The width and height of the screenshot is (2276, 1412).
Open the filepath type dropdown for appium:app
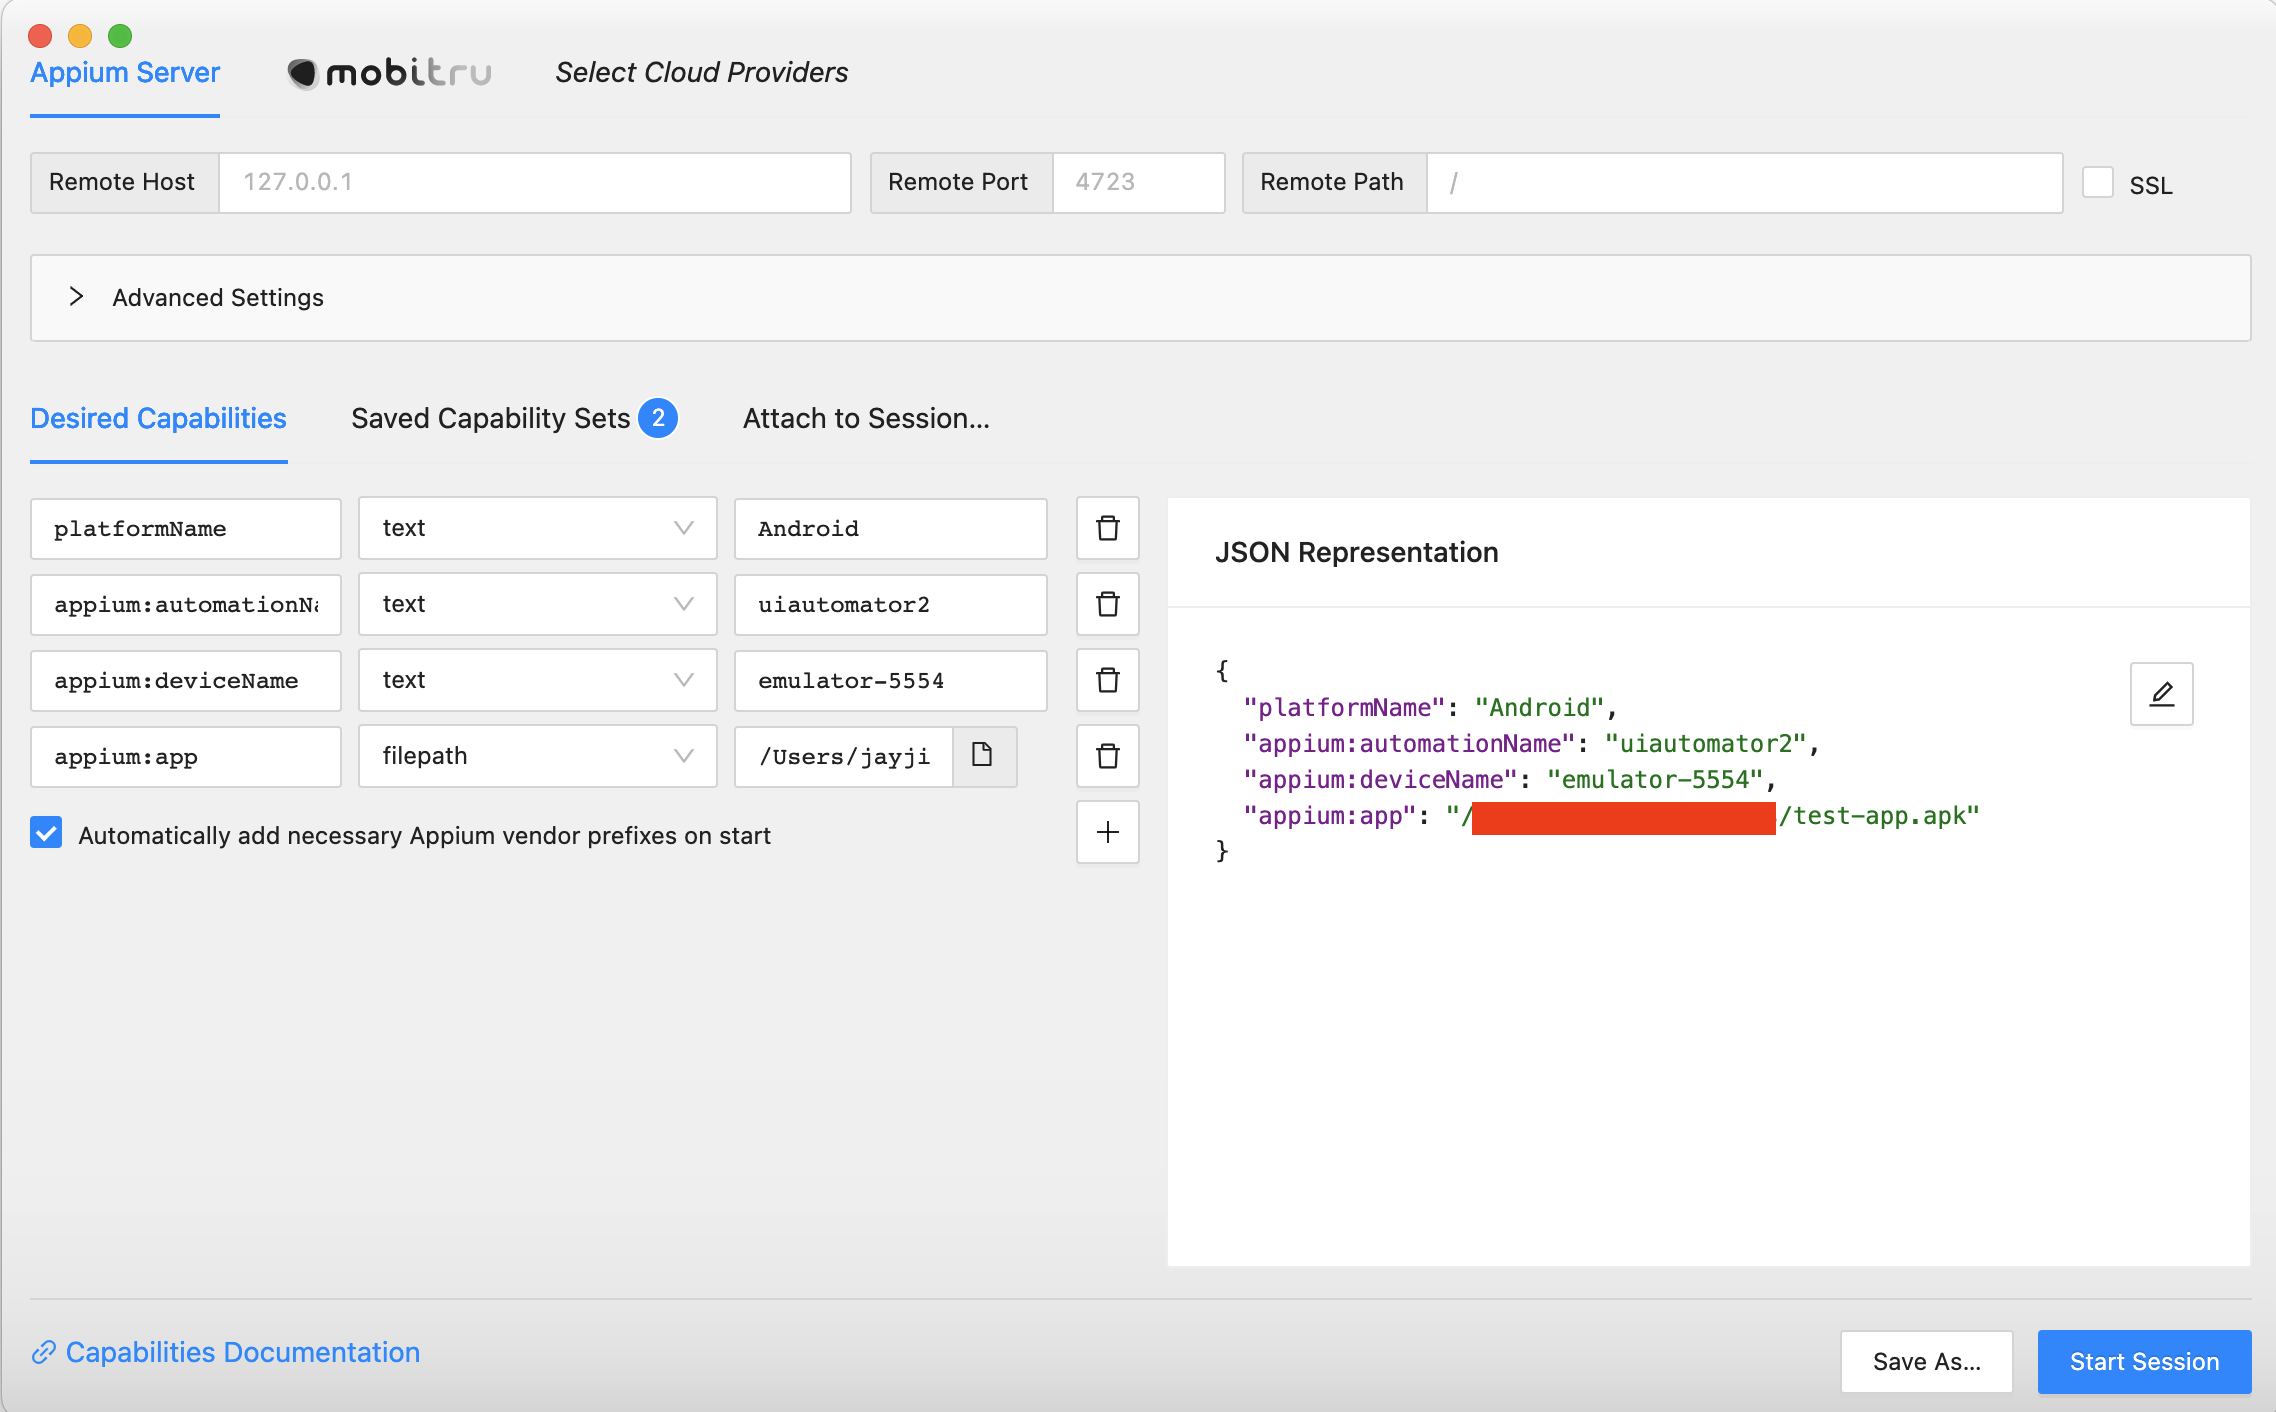pos(537,756)
